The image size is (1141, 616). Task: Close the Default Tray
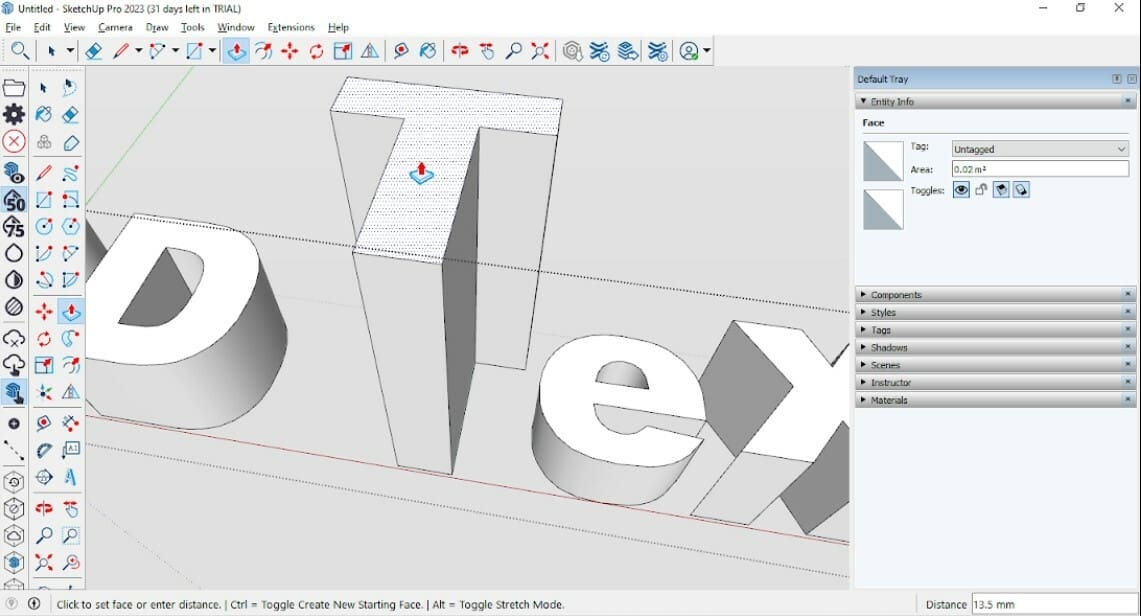click(x=1132, y=79)
